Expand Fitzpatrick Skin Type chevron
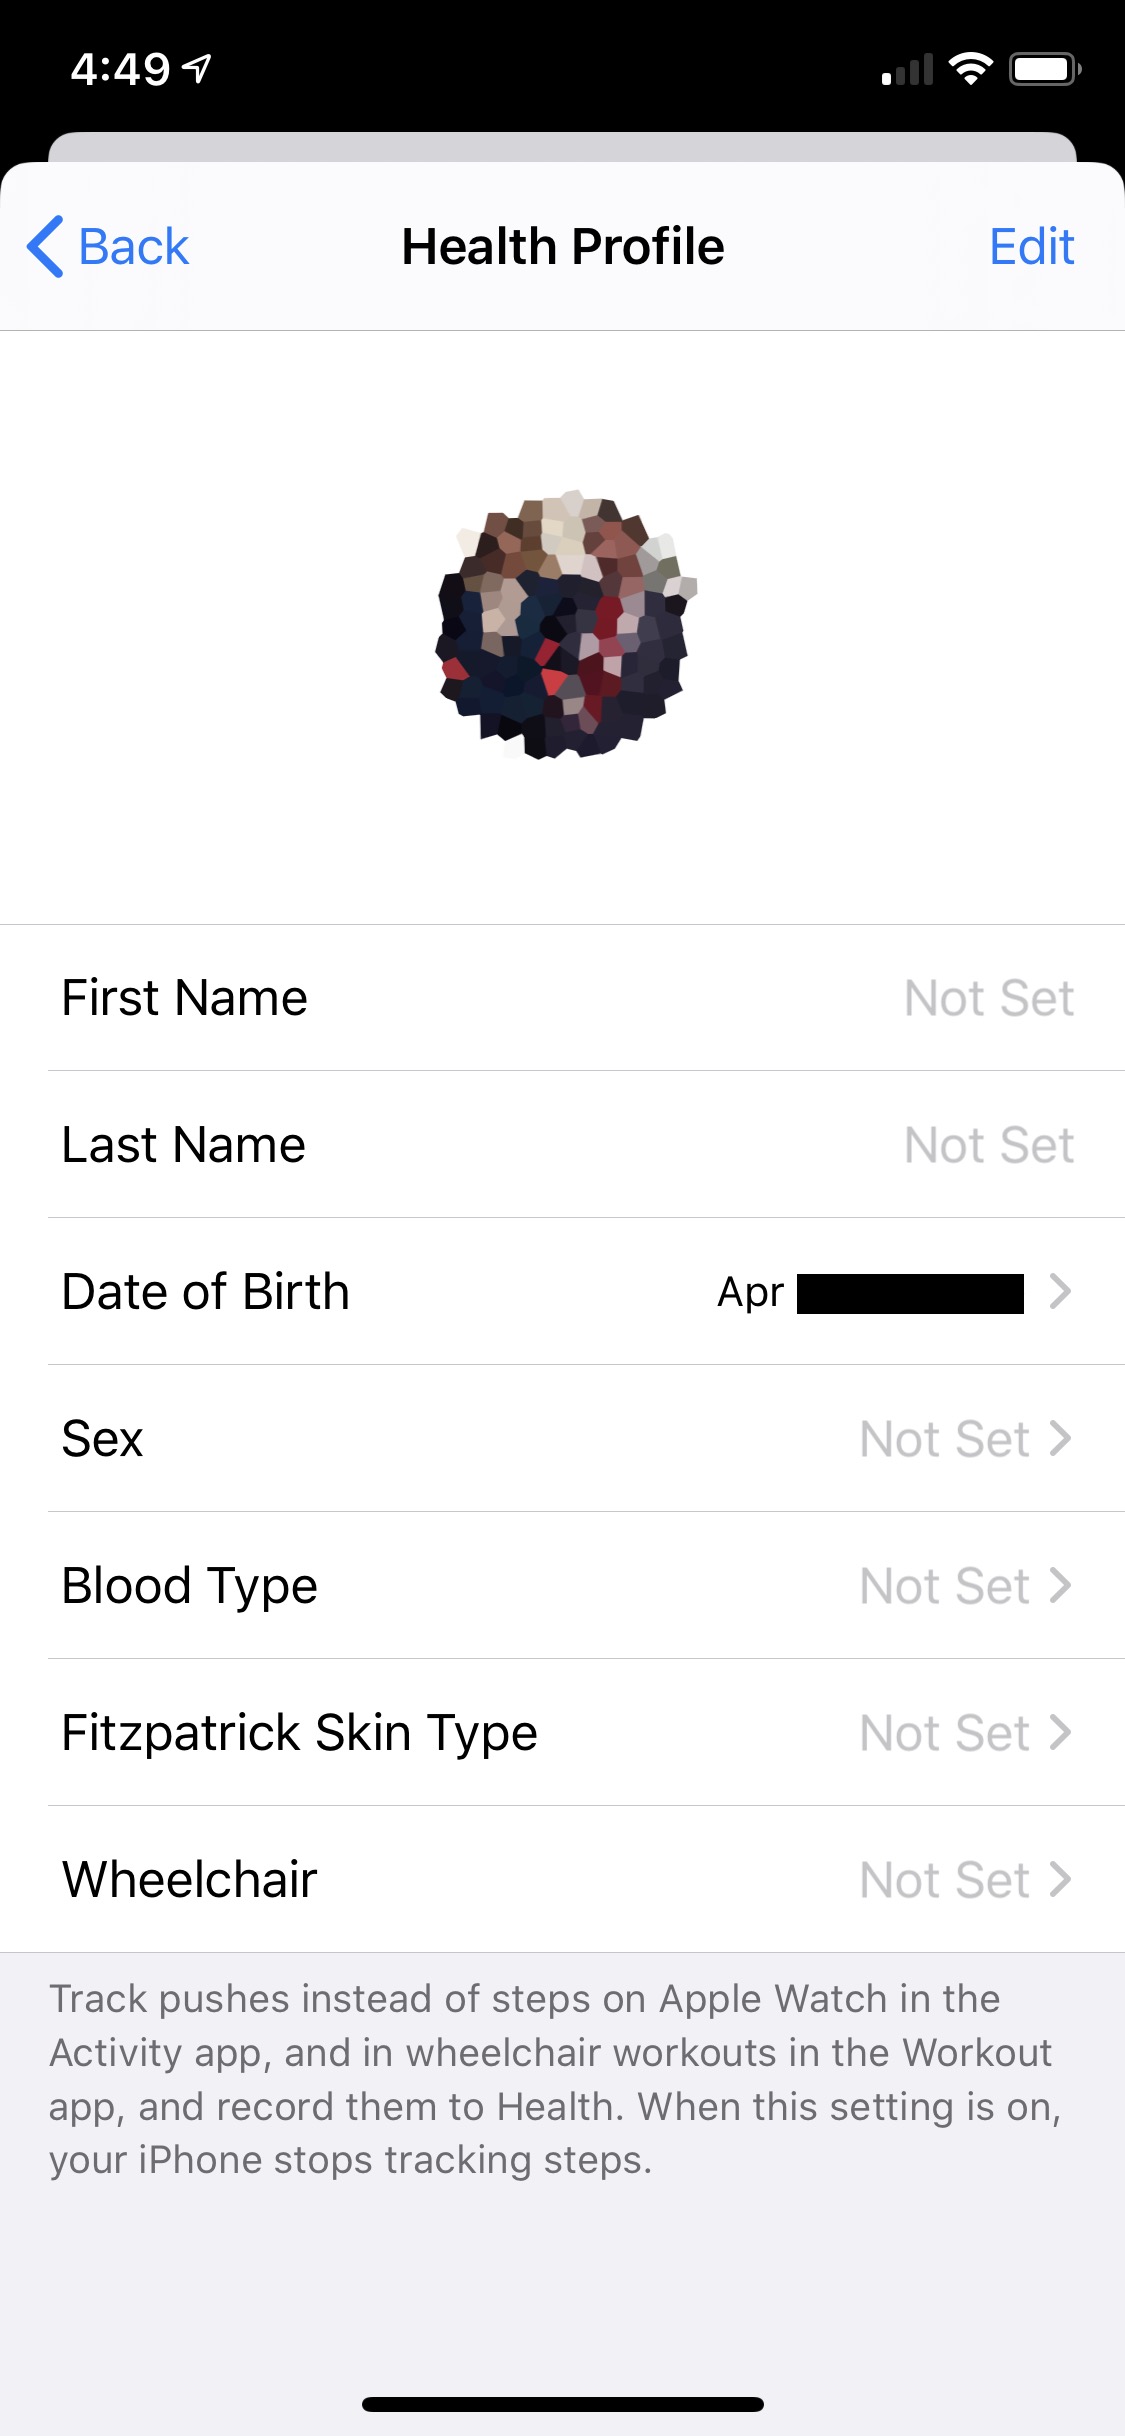Viewport: 1125px width, 2436px height. (1060, 1732)
